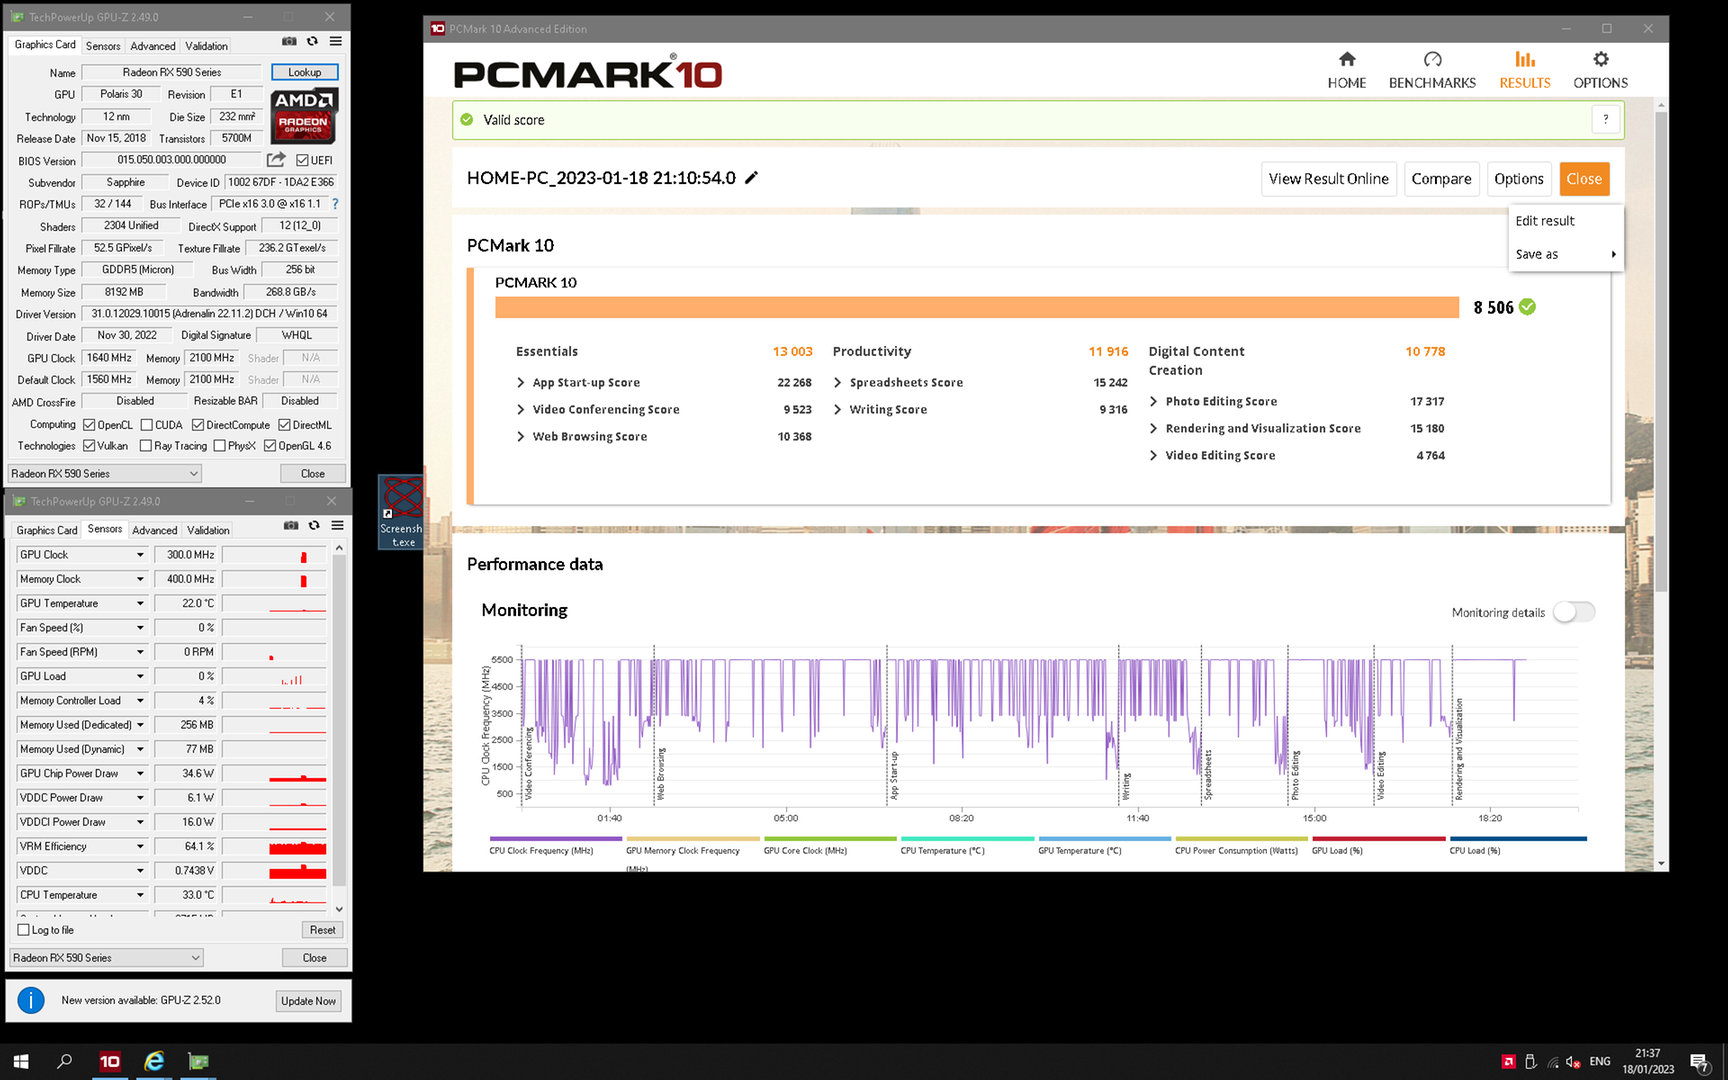Toggle CUDA checkbox

[x=147, y=425]
